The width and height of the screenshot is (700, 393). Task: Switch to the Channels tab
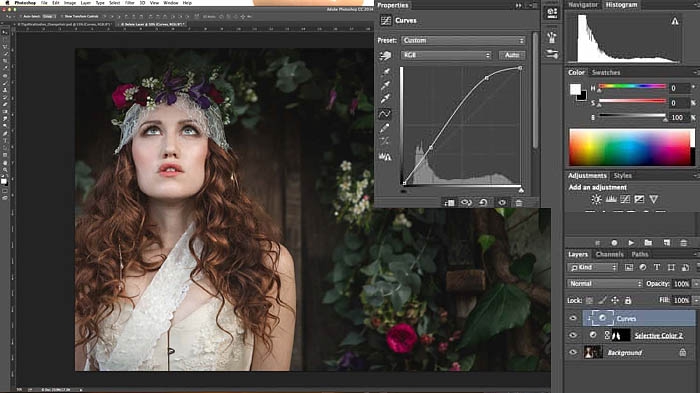tap(609, 254)
